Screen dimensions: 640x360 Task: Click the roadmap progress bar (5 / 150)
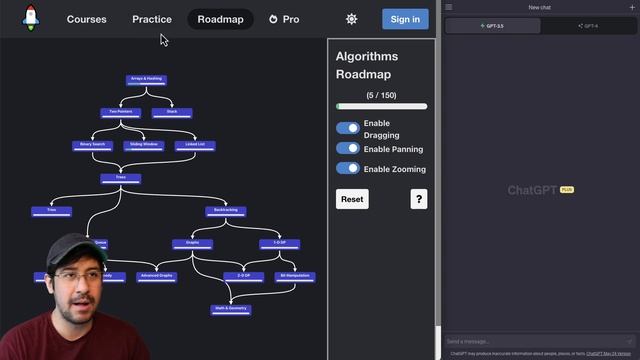pyautogui.click(x=382, y=106)
